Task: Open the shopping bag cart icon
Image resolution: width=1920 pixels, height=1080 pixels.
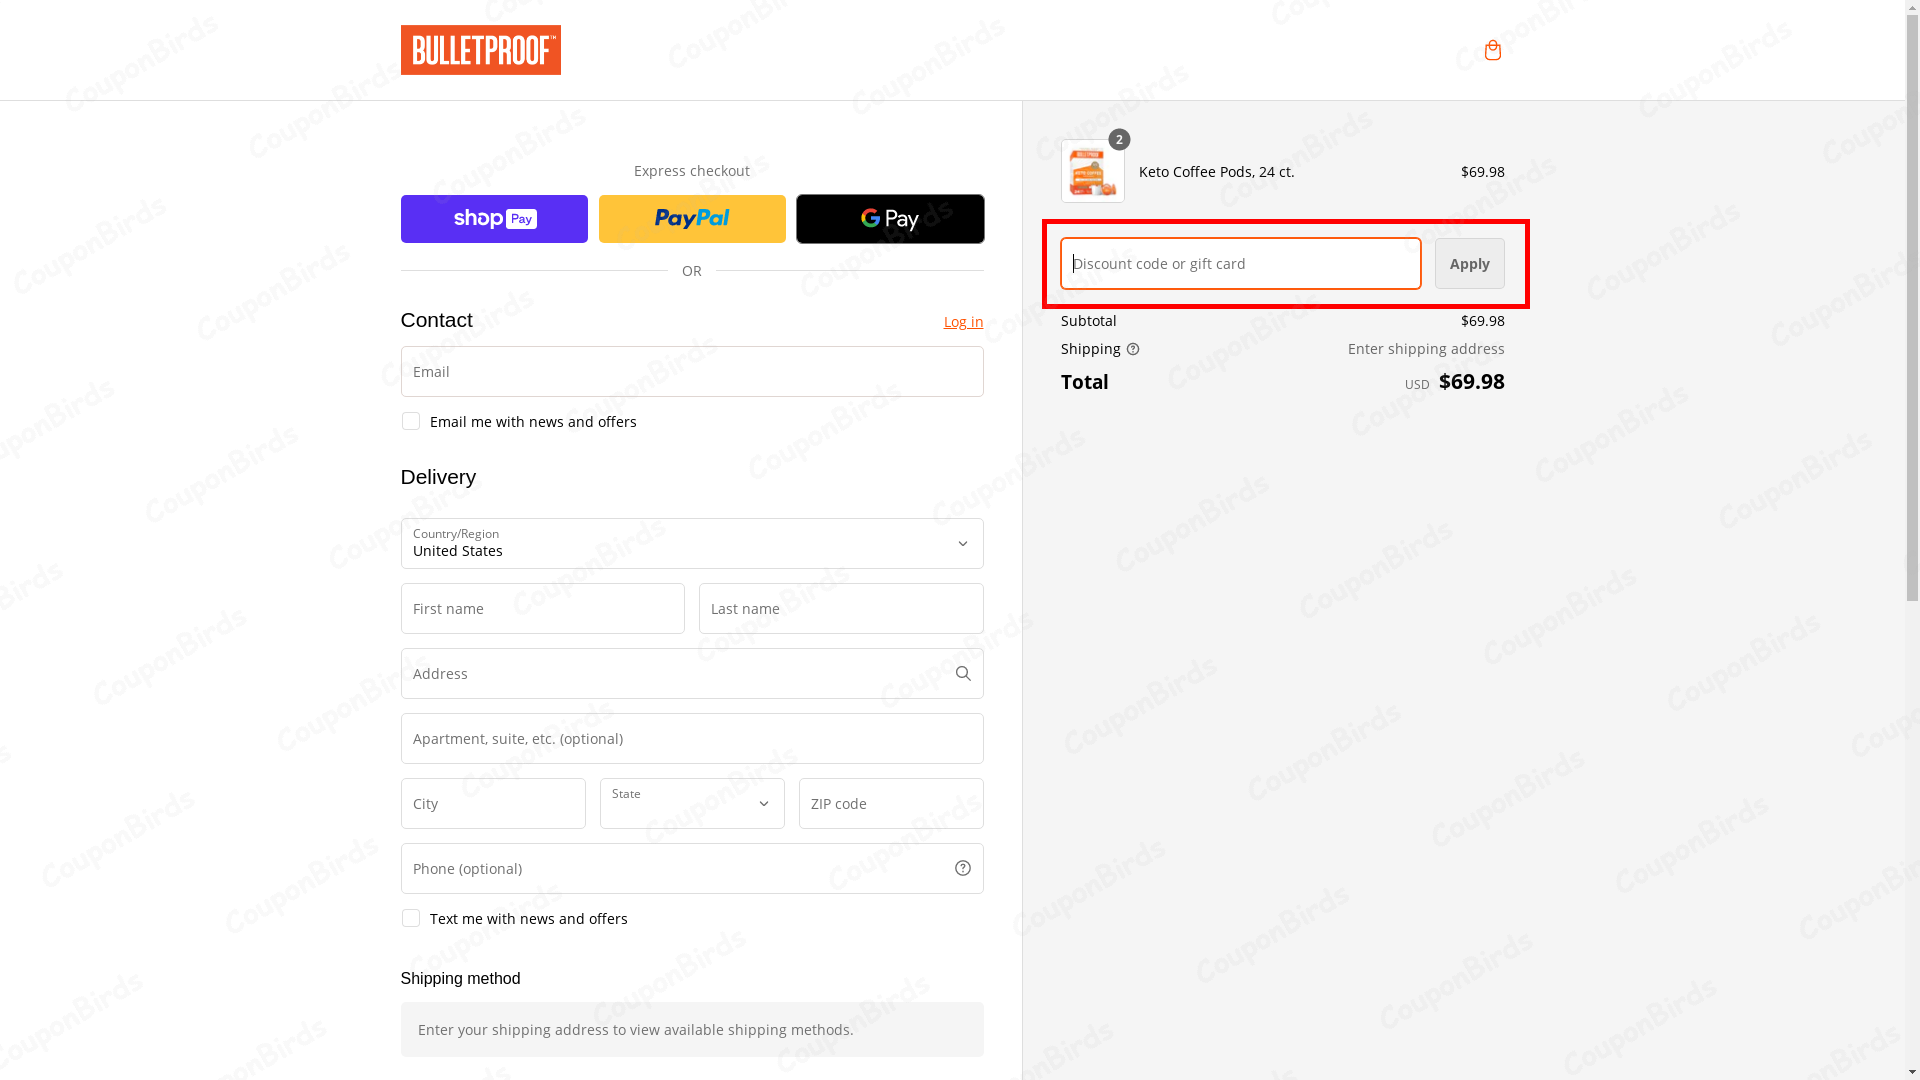Action: tap(1492, 50)
